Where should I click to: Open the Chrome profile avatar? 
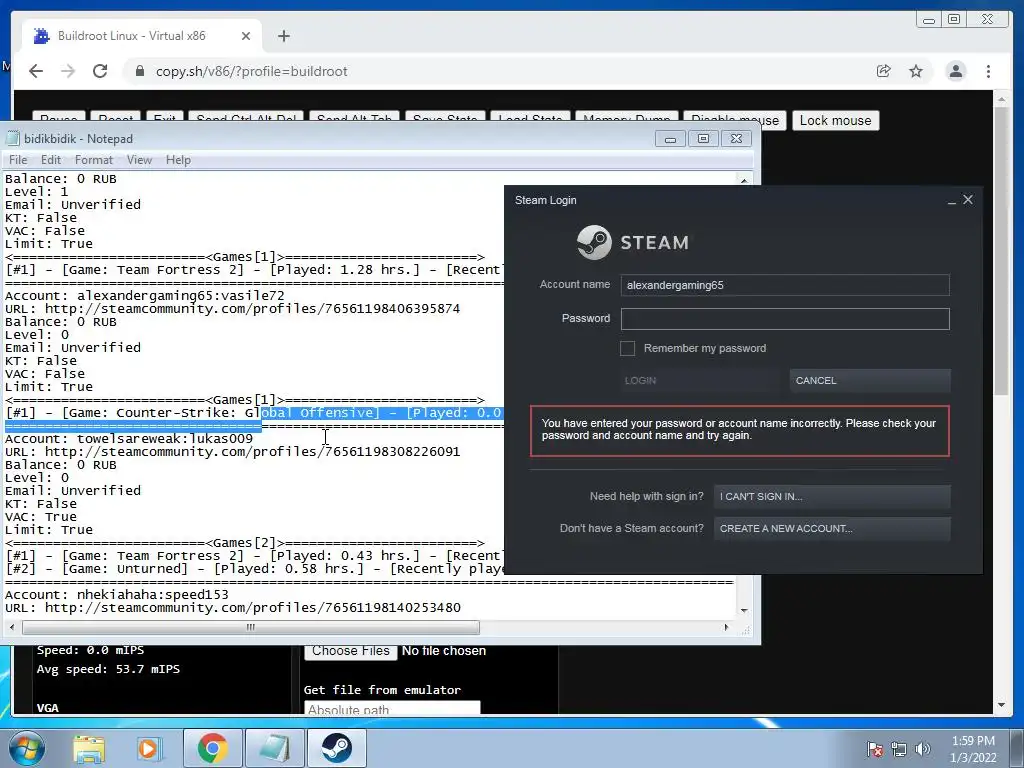[955, 71]
